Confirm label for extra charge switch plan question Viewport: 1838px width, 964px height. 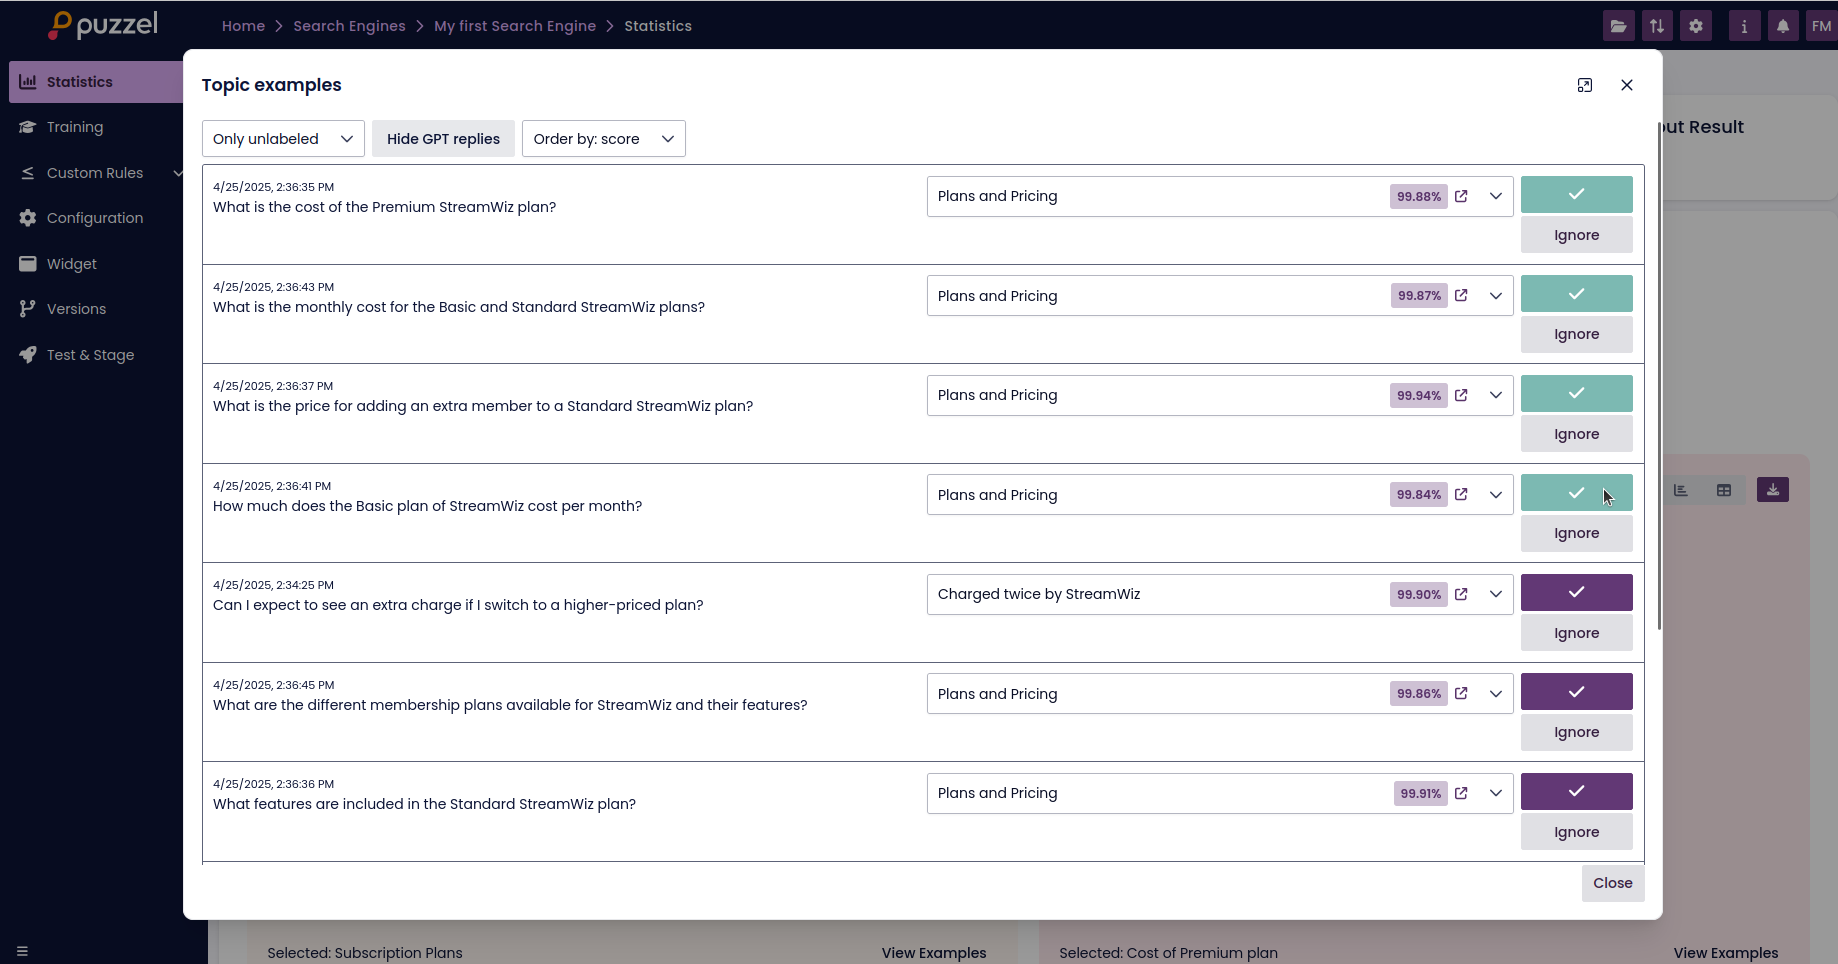click(1576, 592)
